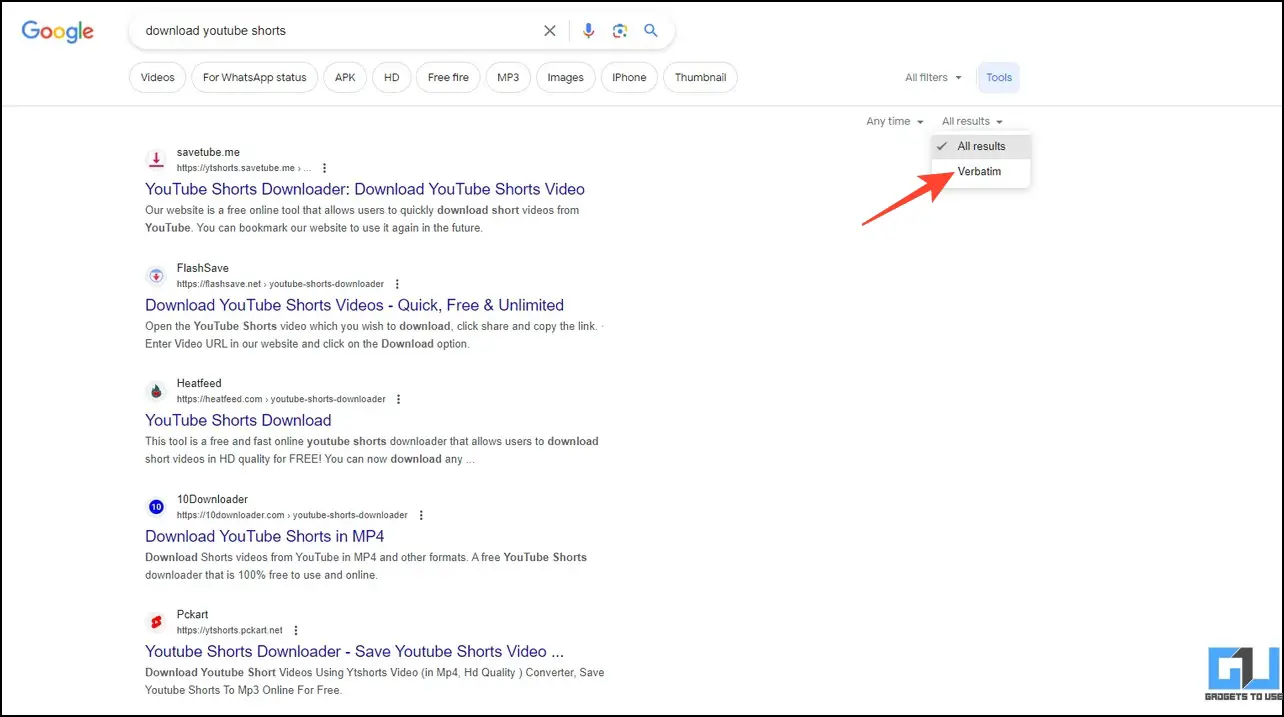The width and height of the screenshot is (1284, 717).
Task: Click the savetube.me site favicon
Action: [x=156, y=160]
